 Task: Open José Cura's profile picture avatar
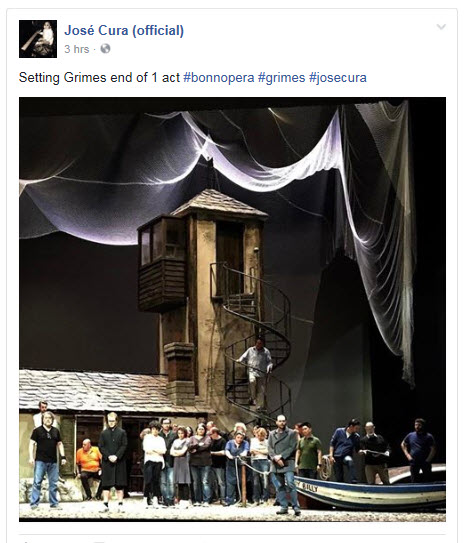point(38,39)
